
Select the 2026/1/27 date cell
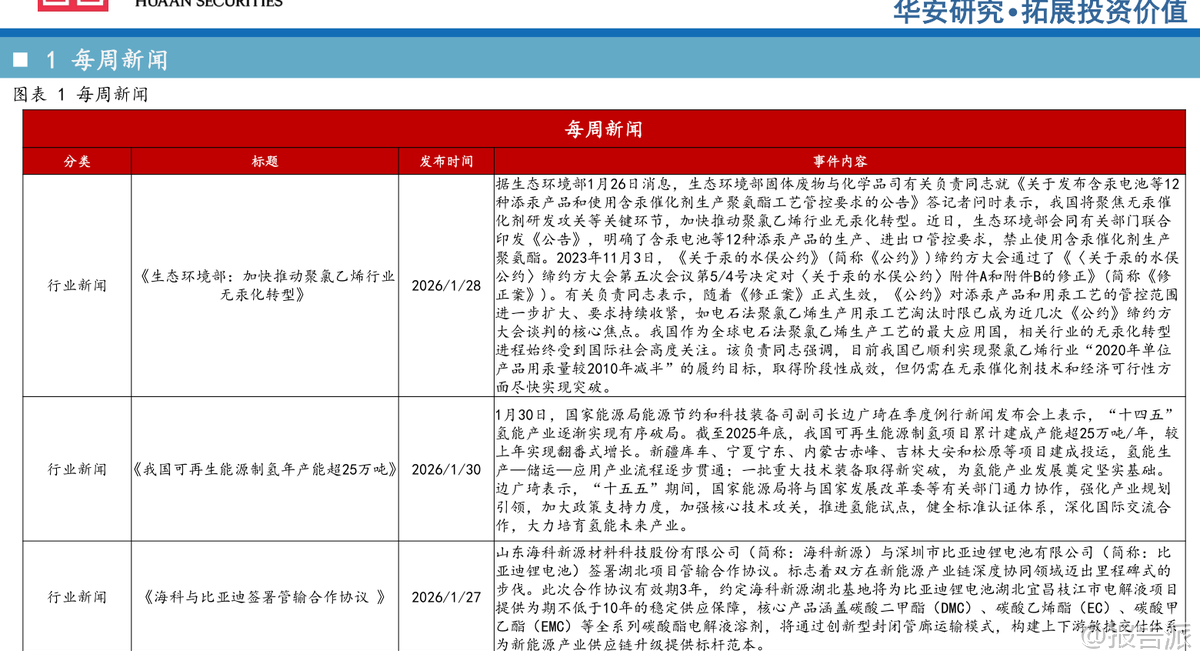[446, 597]
